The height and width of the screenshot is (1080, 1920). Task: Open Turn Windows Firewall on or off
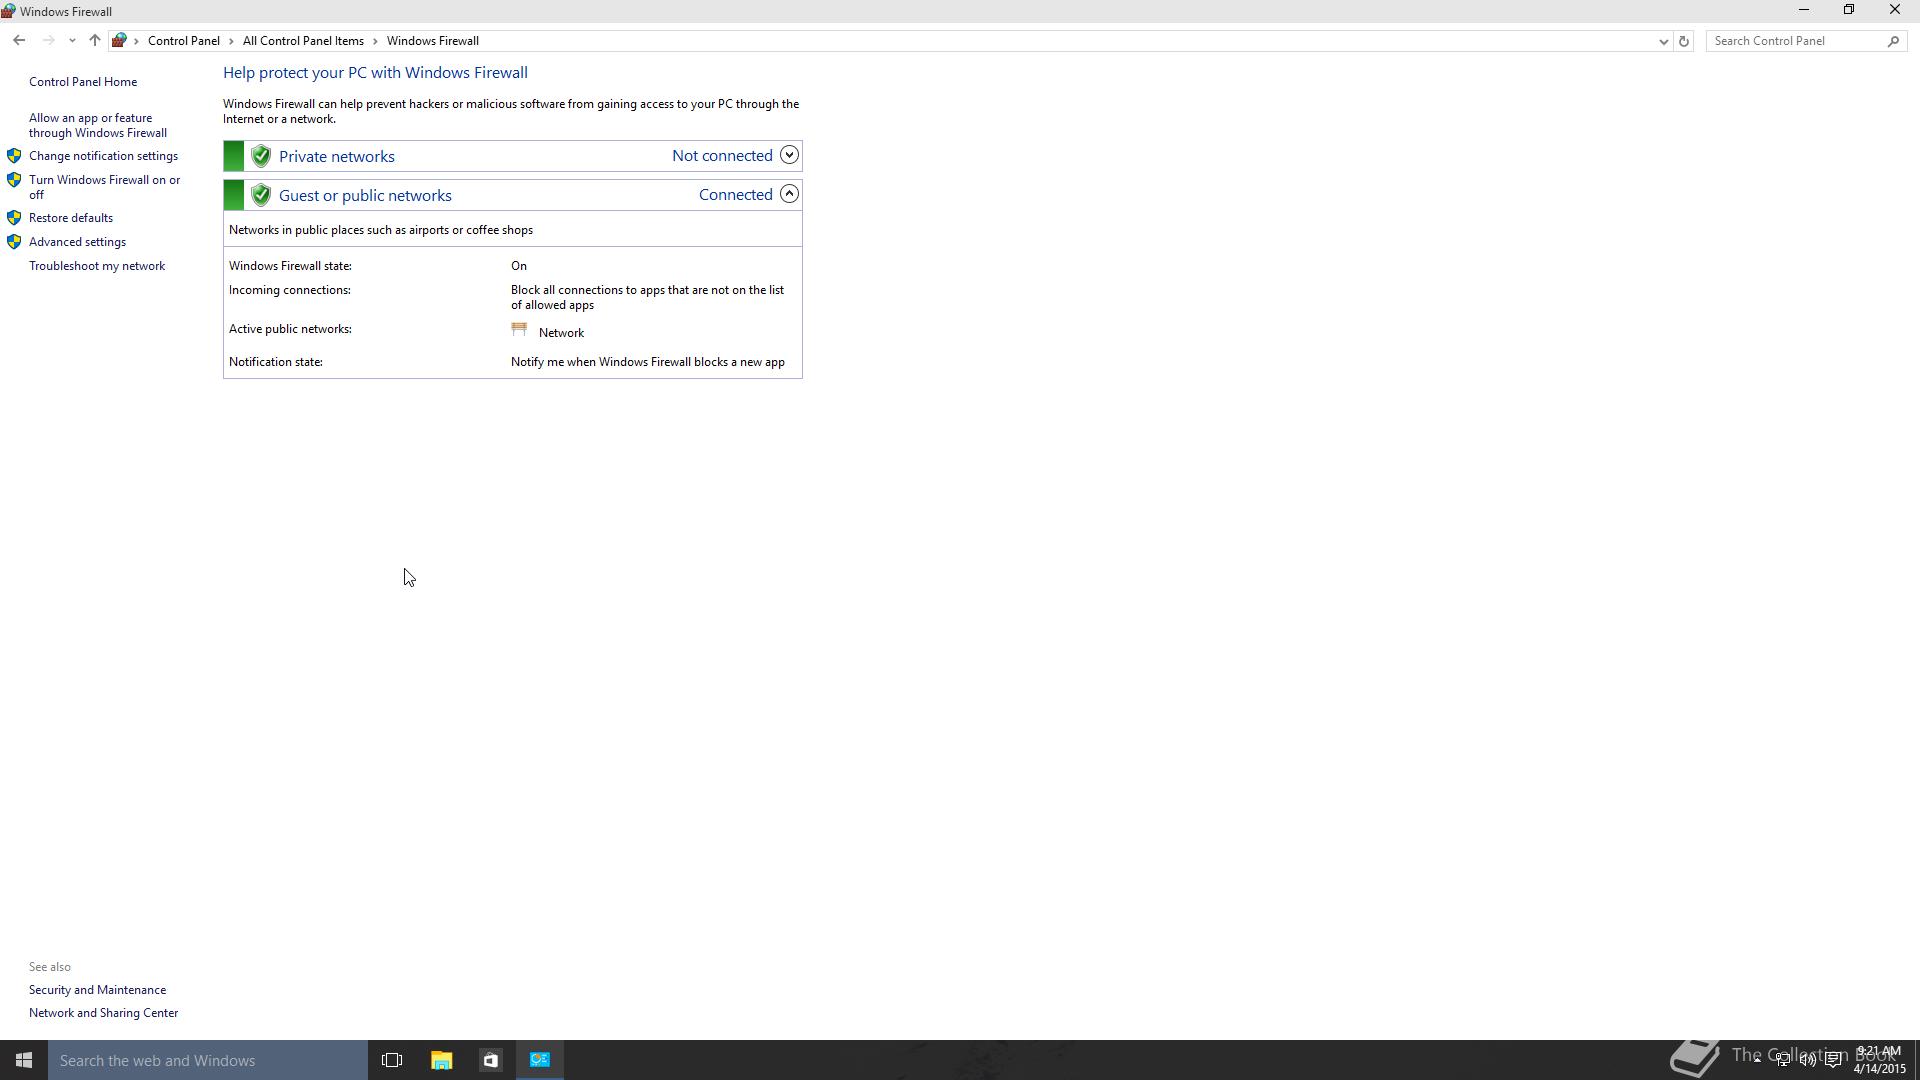pos(105,188)
